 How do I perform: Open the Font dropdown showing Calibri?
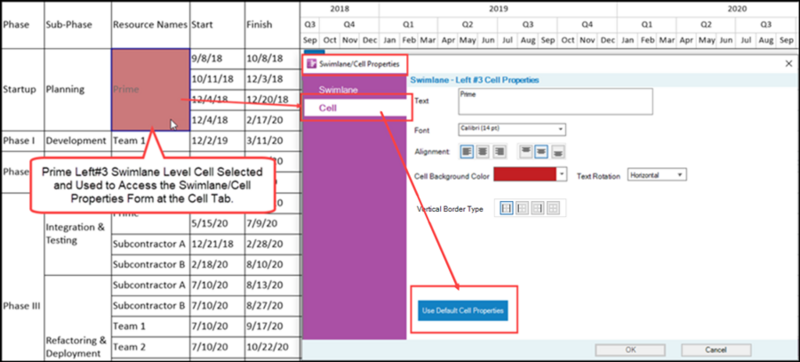point(512,130)
